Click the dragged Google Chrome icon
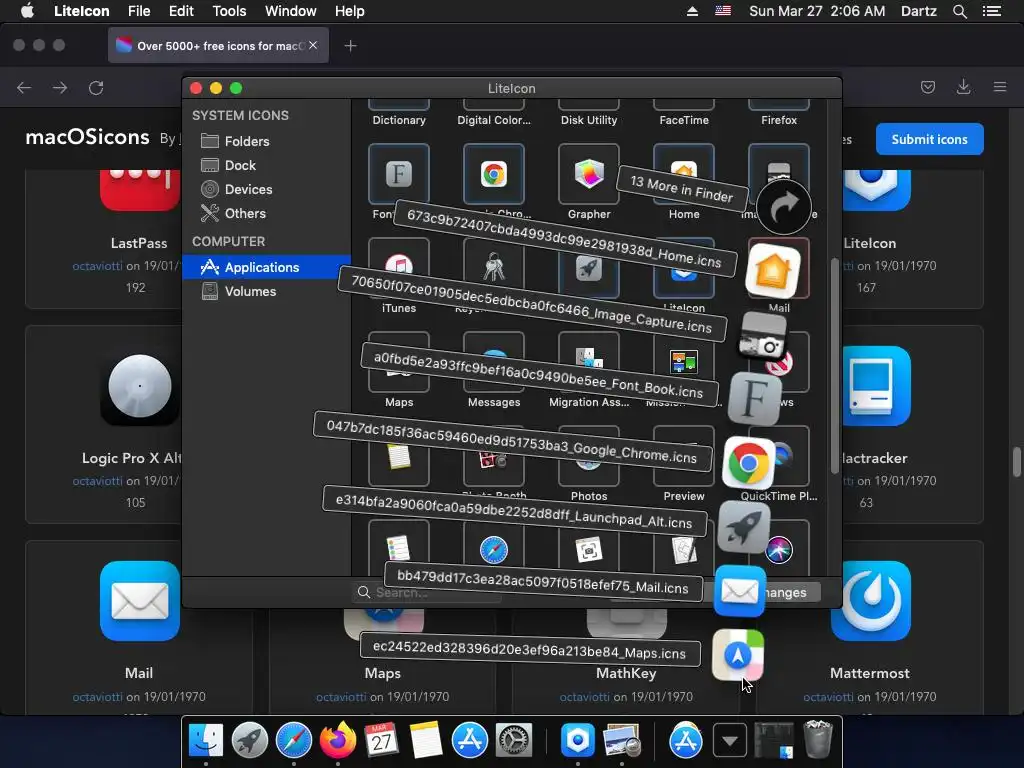The image size is (1024, 768). 748,463
